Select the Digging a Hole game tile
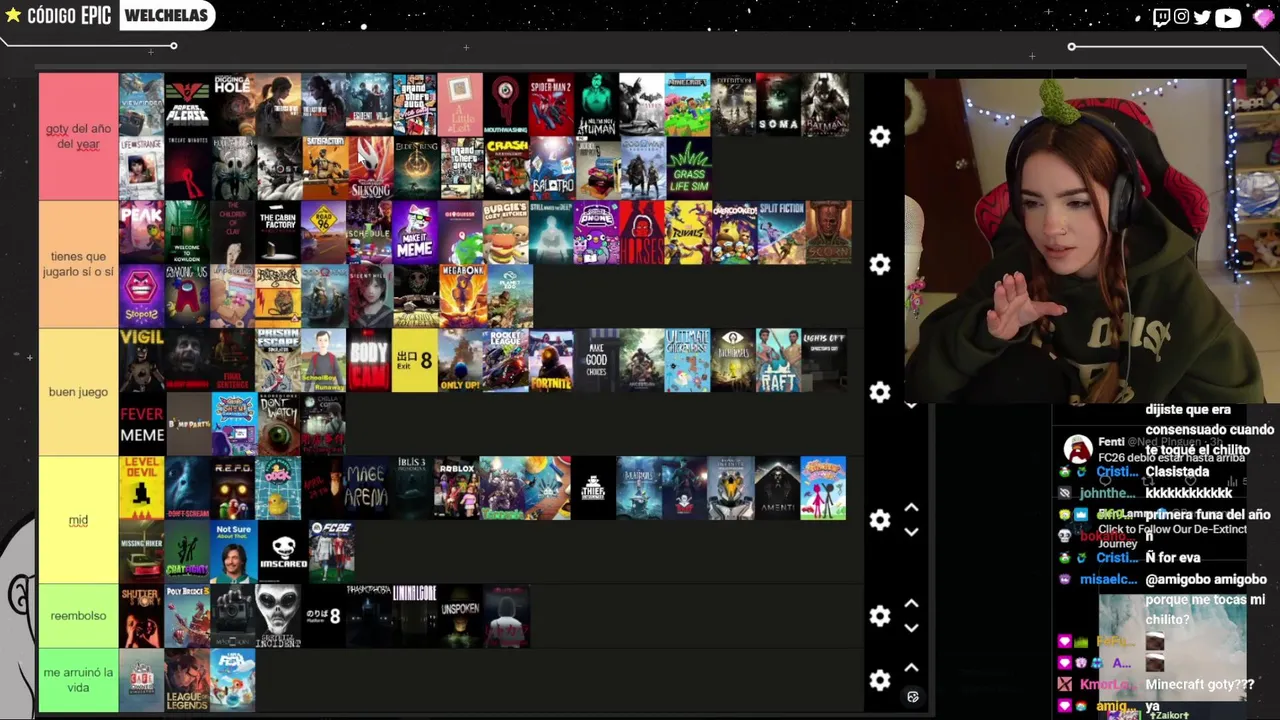 click(x=233, y=104)
